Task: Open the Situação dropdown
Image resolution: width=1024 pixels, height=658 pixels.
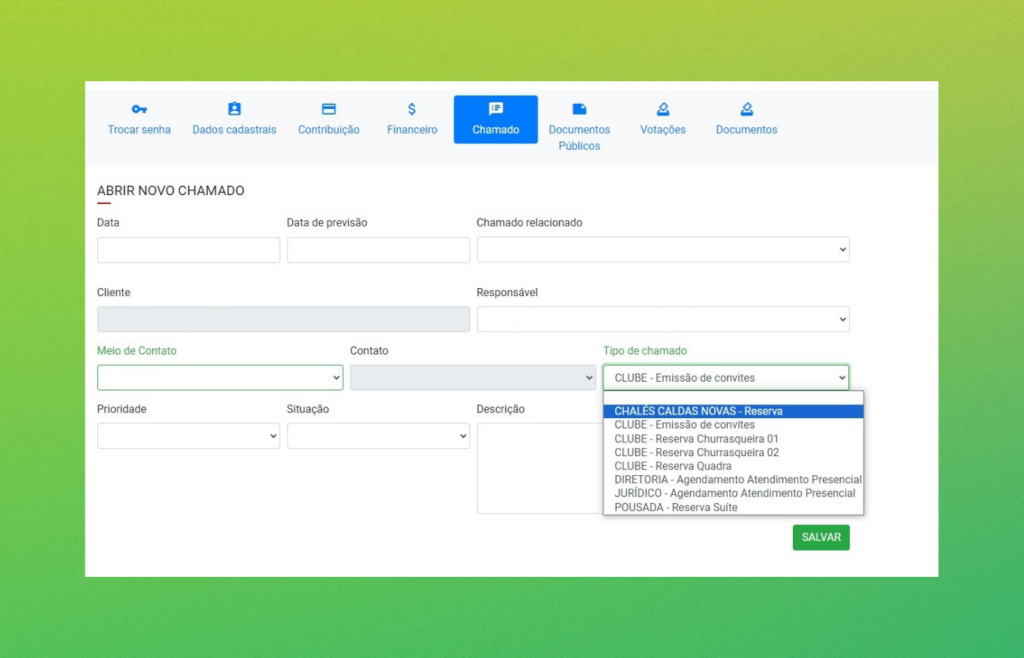Action: point(378,436)
